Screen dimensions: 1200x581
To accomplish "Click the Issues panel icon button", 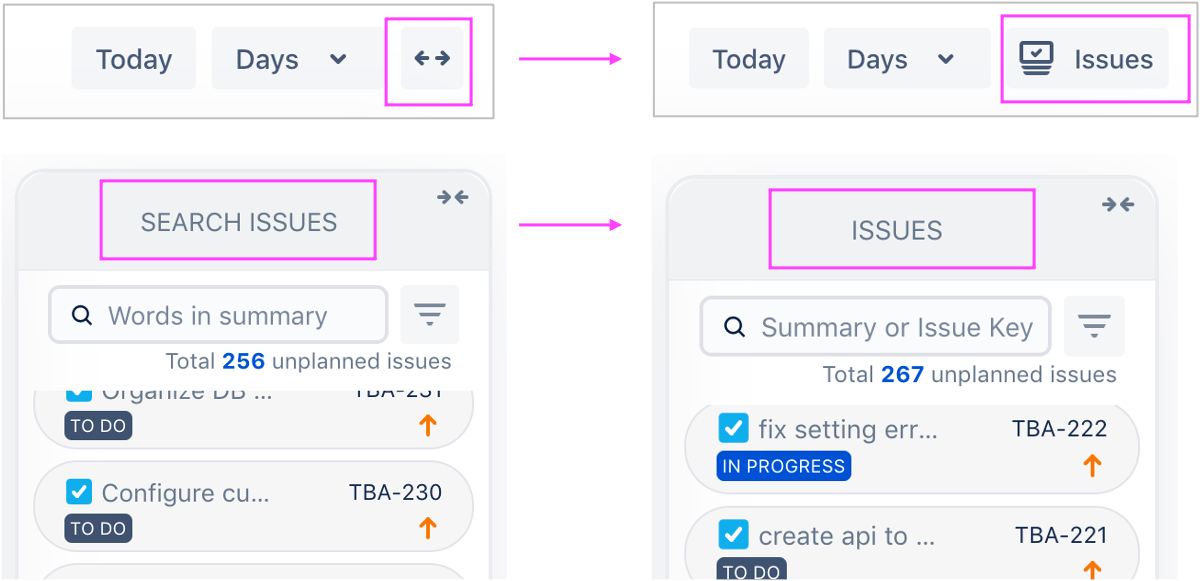I will [x=1086, y=59].
